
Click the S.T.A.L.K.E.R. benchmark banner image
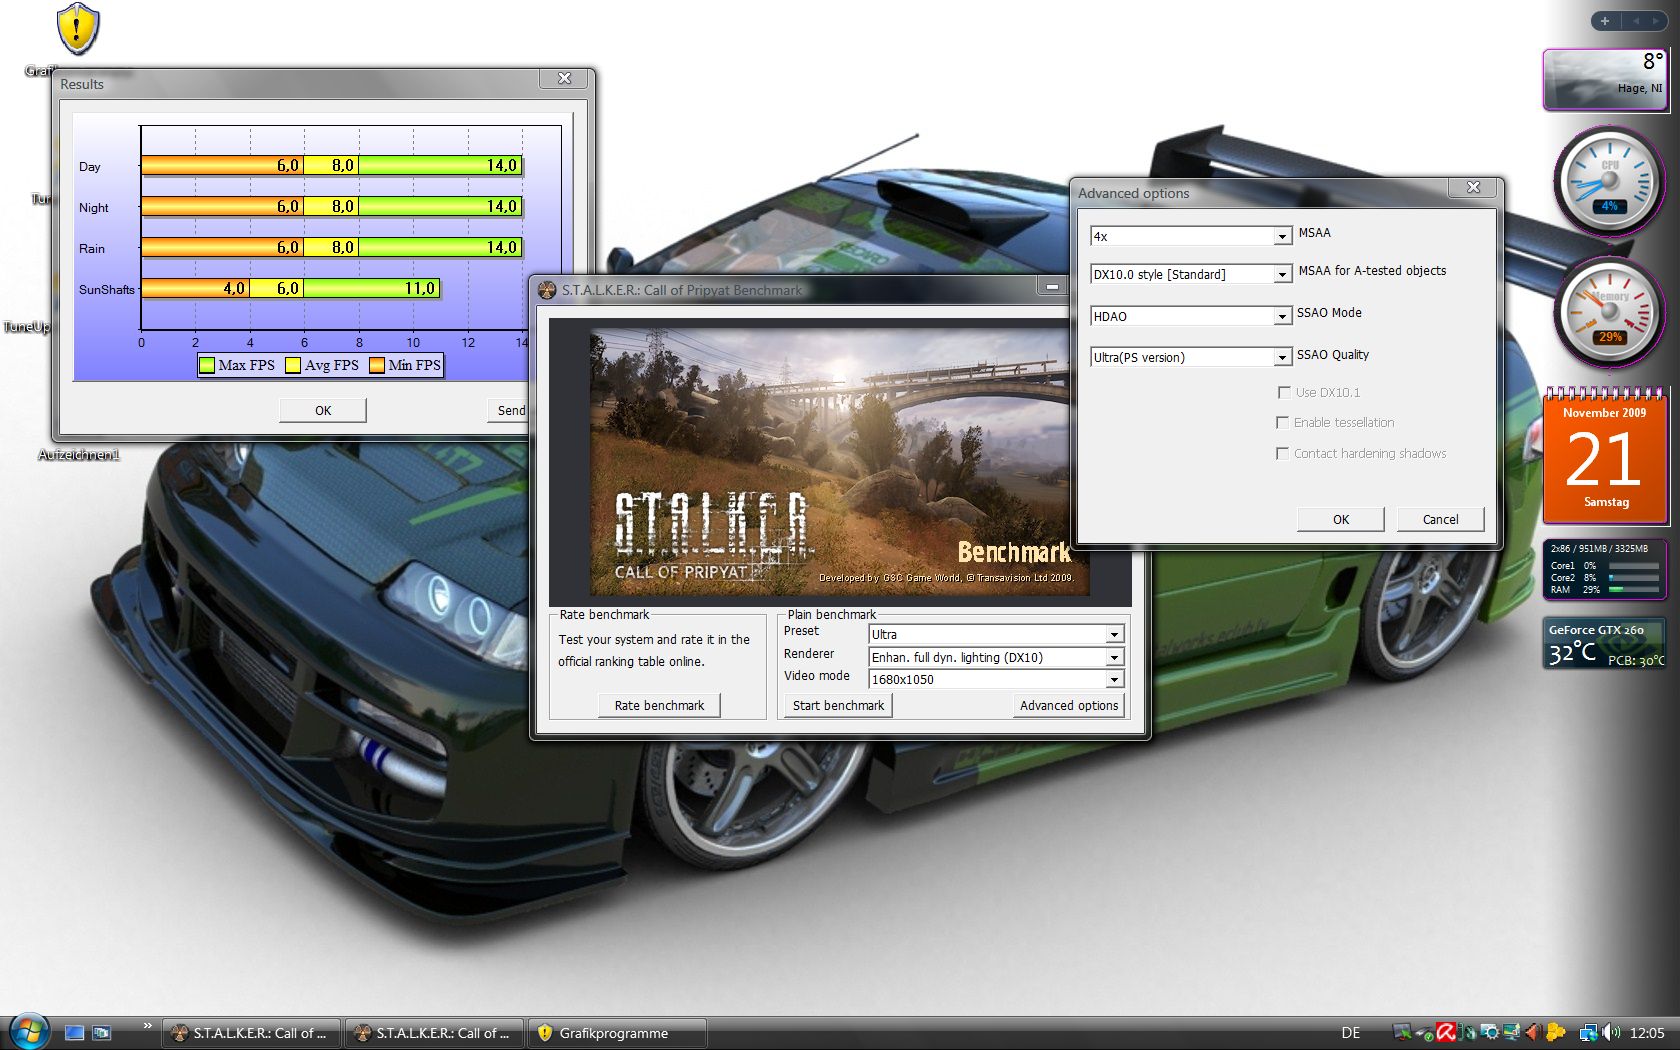[x=839, y=462]
